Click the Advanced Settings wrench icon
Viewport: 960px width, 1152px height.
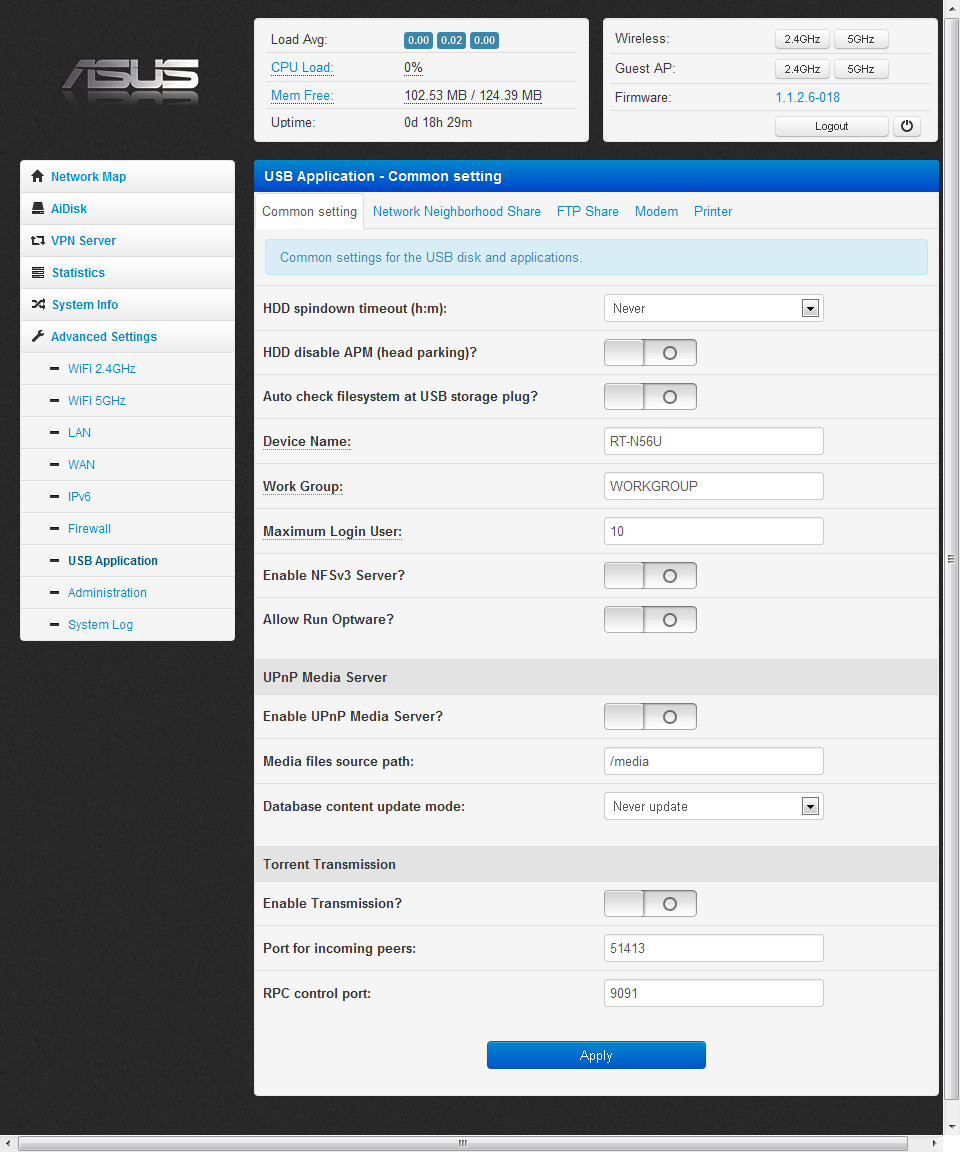click(38, 337)
